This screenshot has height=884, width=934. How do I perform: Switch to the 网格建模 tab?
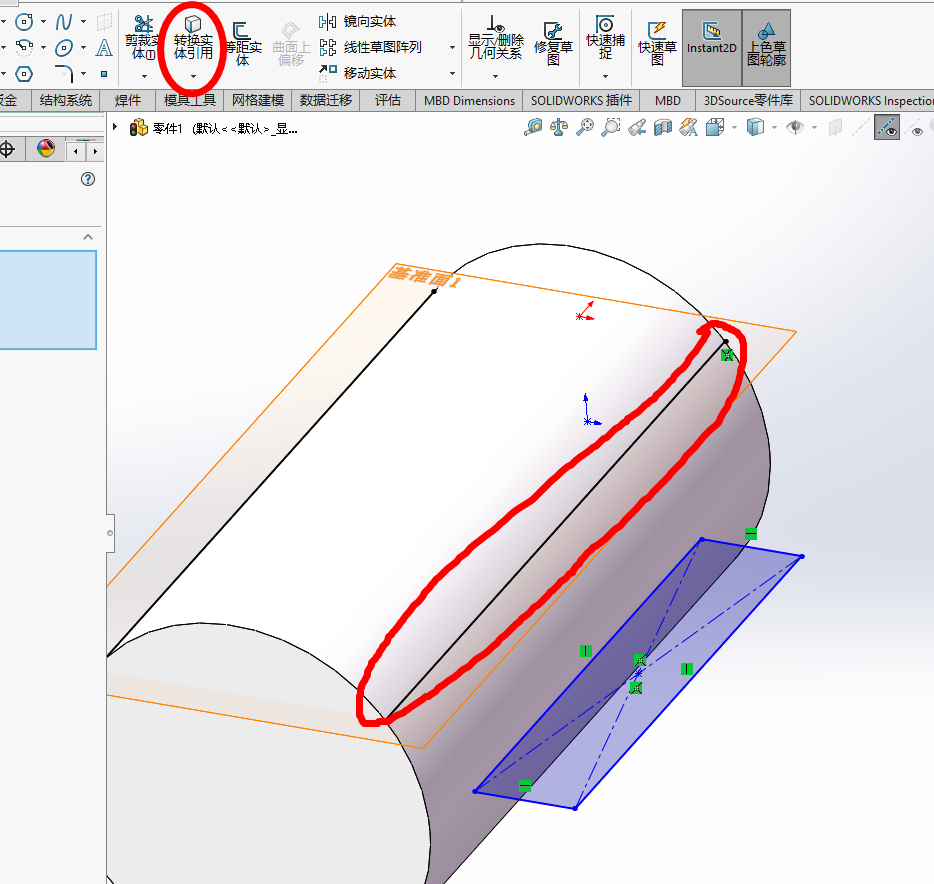pyautogui.click(x=258, y=101)
